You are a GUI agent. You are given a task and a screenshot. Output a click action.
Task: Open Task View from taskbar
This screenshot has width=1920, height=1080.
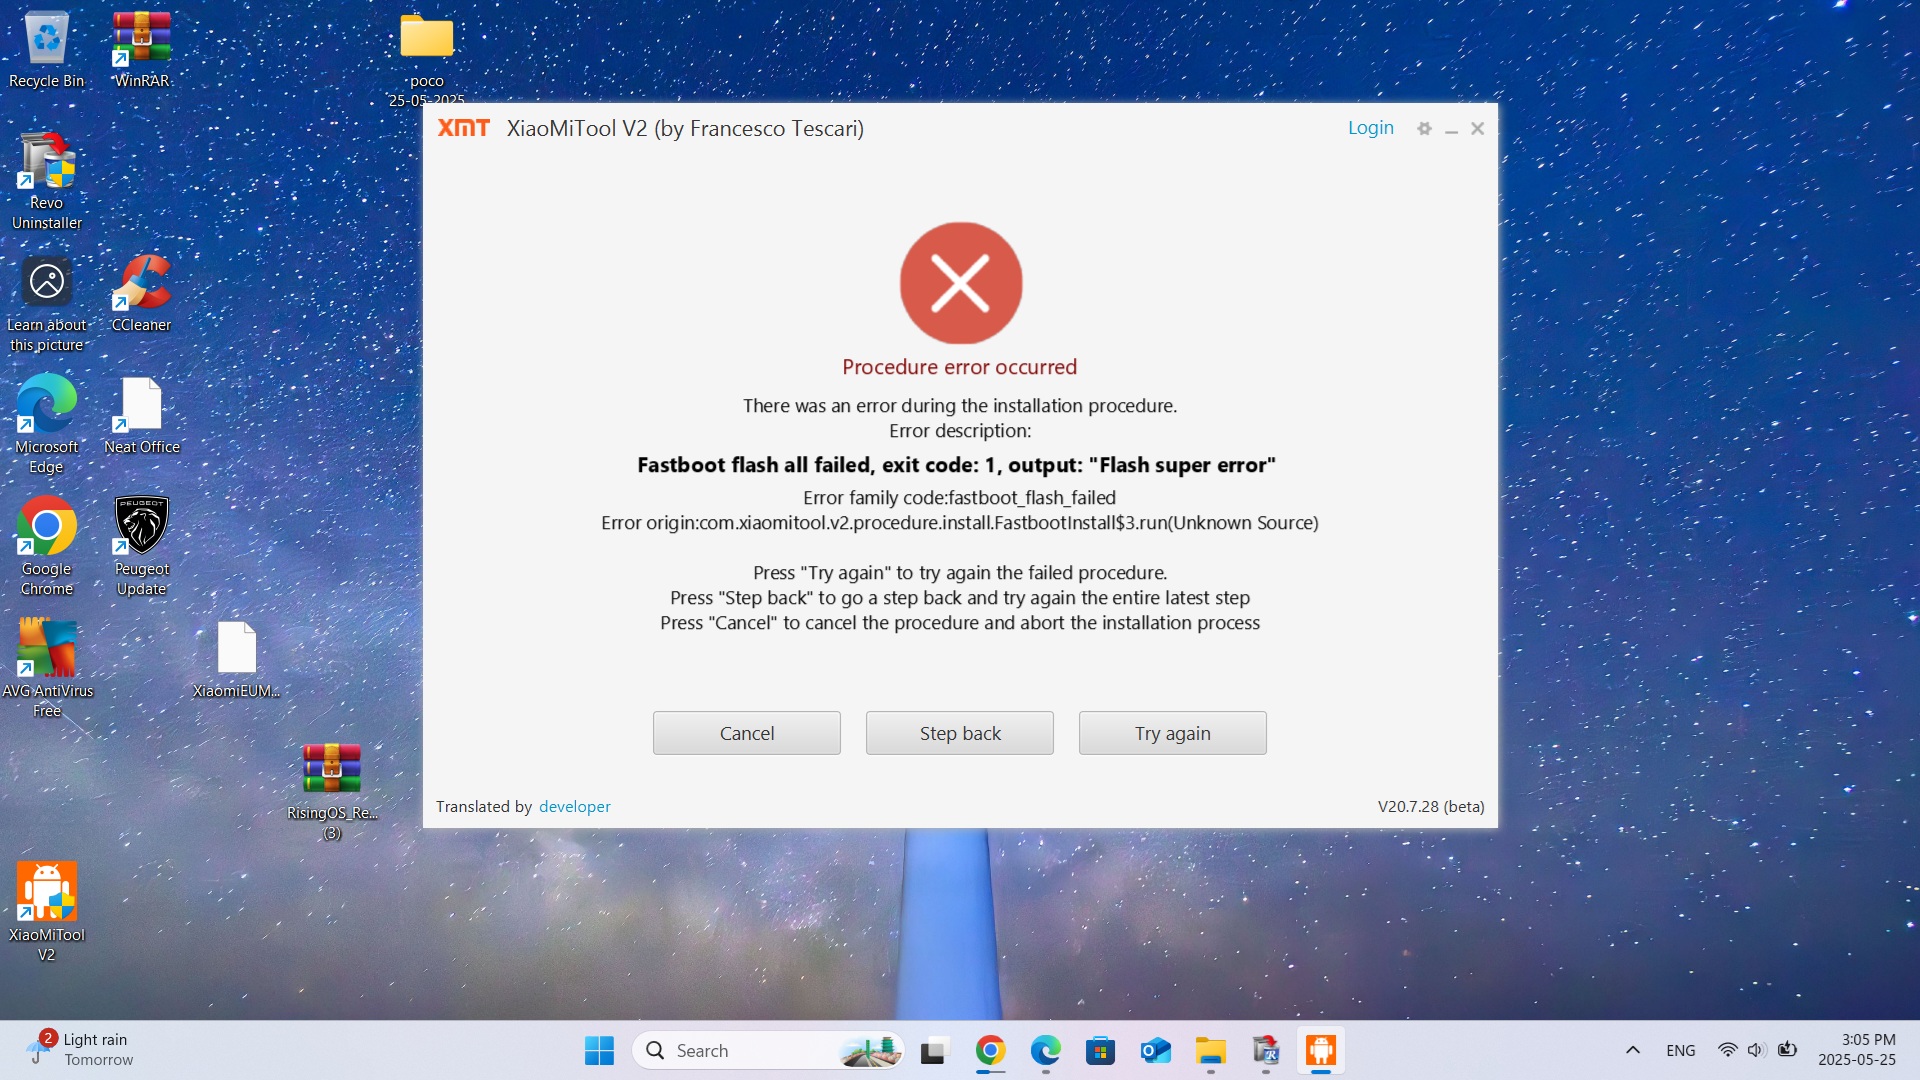coord(933,1050)
